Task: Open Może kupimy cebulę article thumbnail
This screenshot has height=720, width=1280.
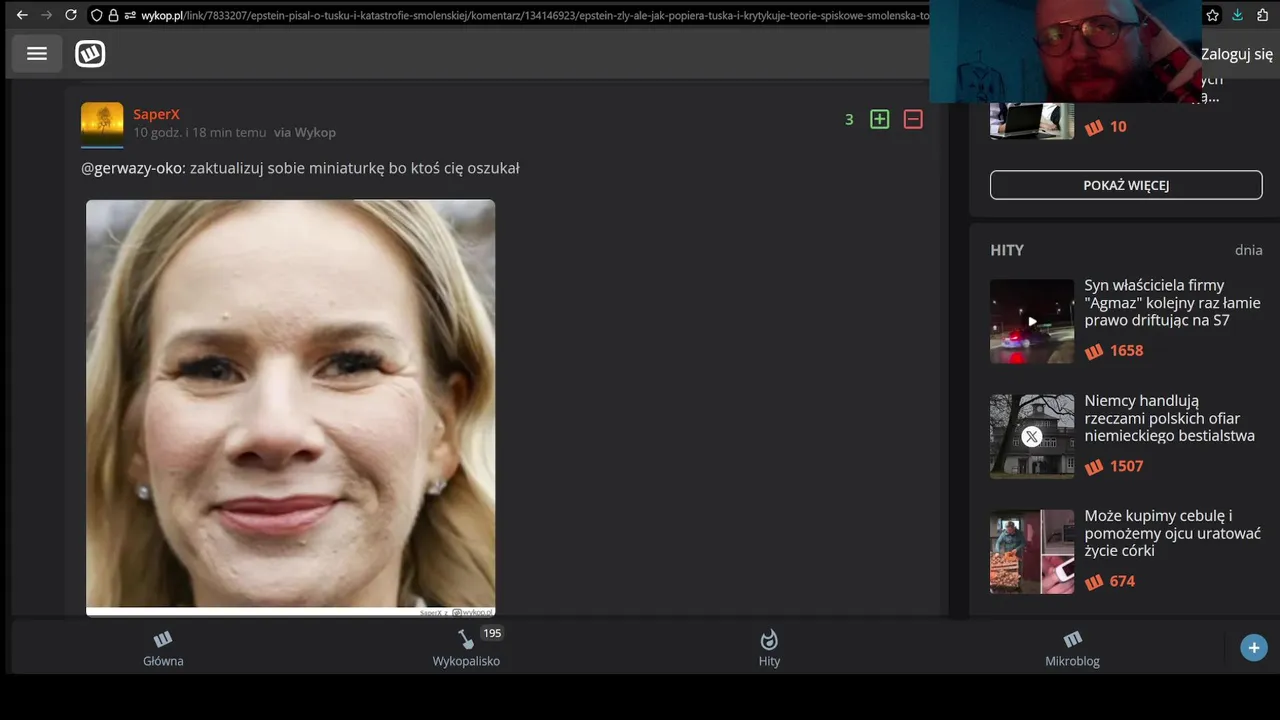Action: (1032, 552)
